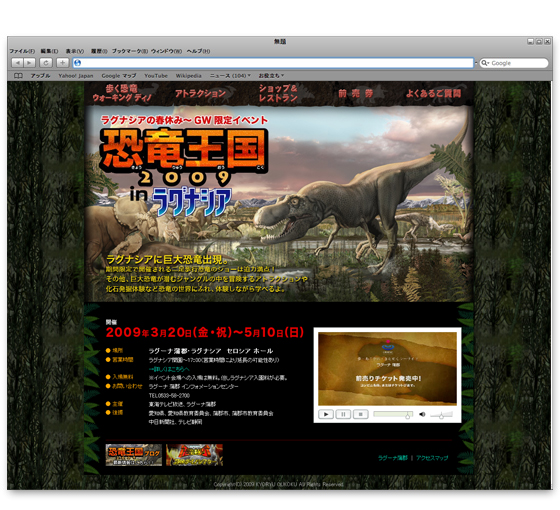560x510 pixels.
Task: Open the Google search engine dropdown
Action: coord(485,63)
